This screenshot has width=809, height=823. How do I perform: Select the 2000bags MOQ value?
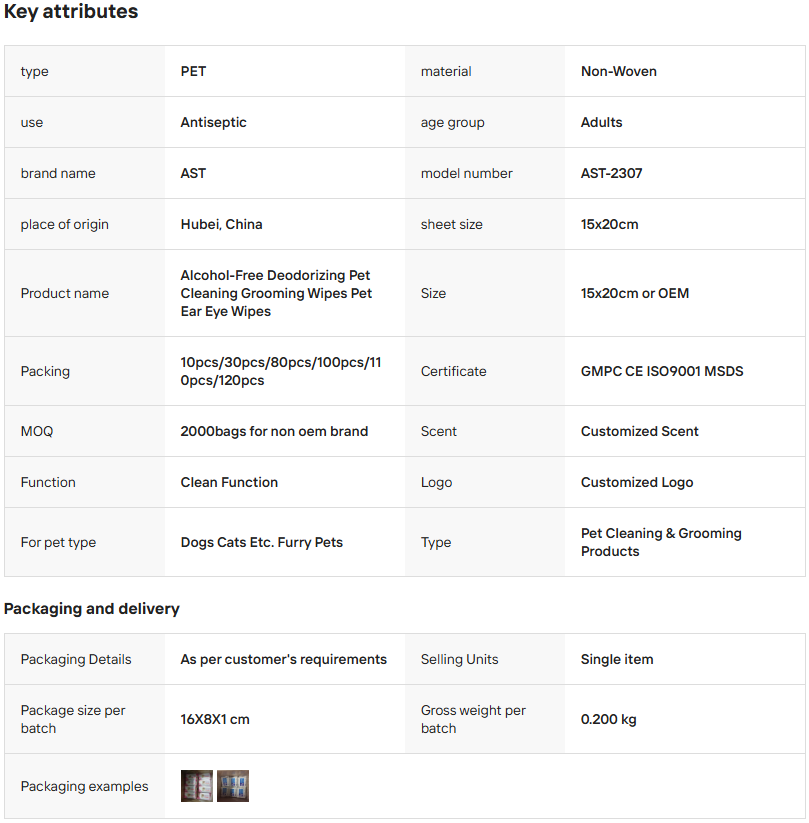(274, 431)
